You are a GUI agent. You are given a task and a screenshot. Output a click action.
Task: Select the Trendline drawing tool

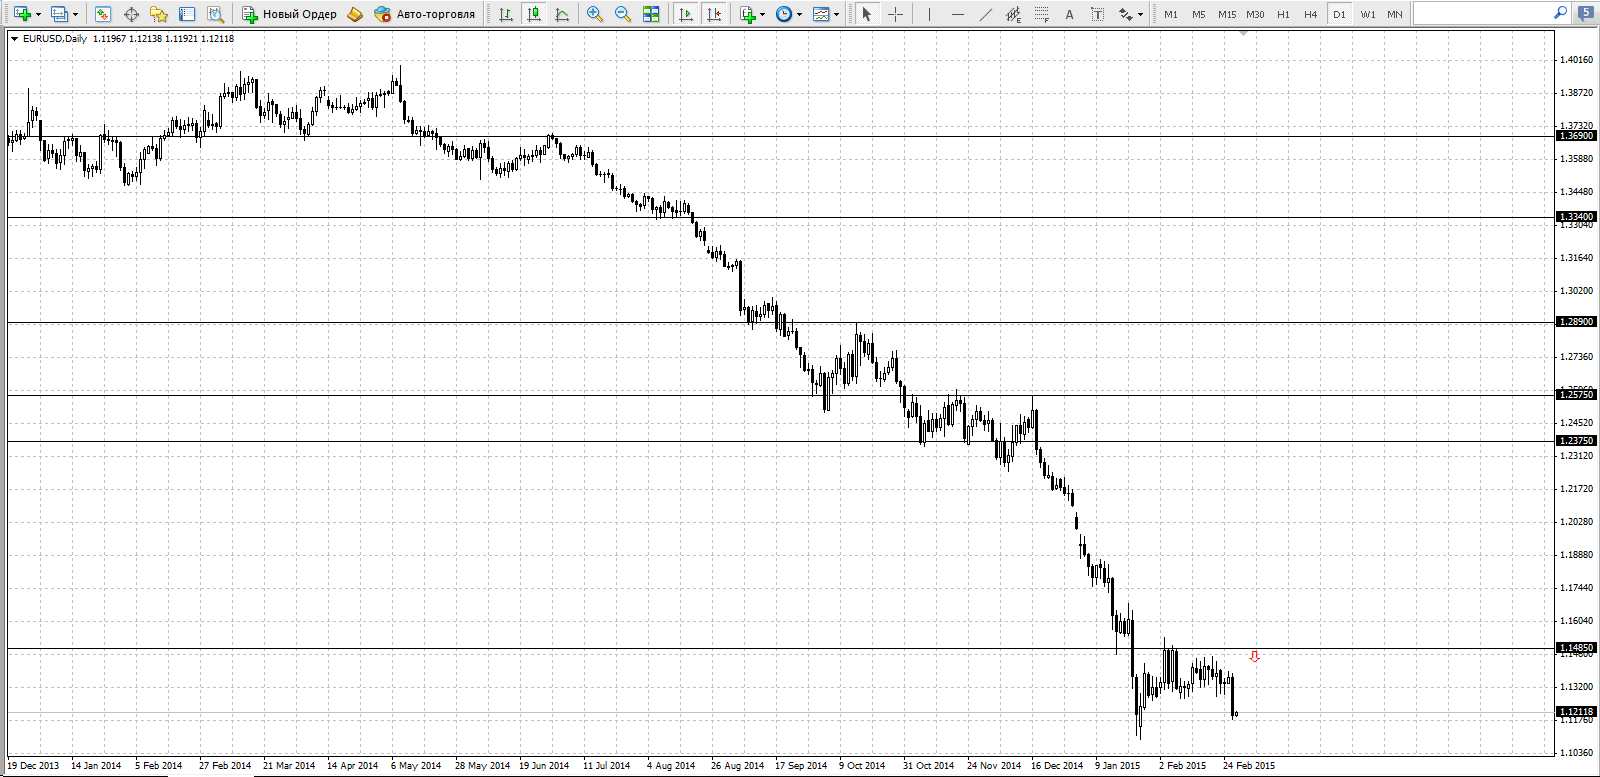coord(986,14)
